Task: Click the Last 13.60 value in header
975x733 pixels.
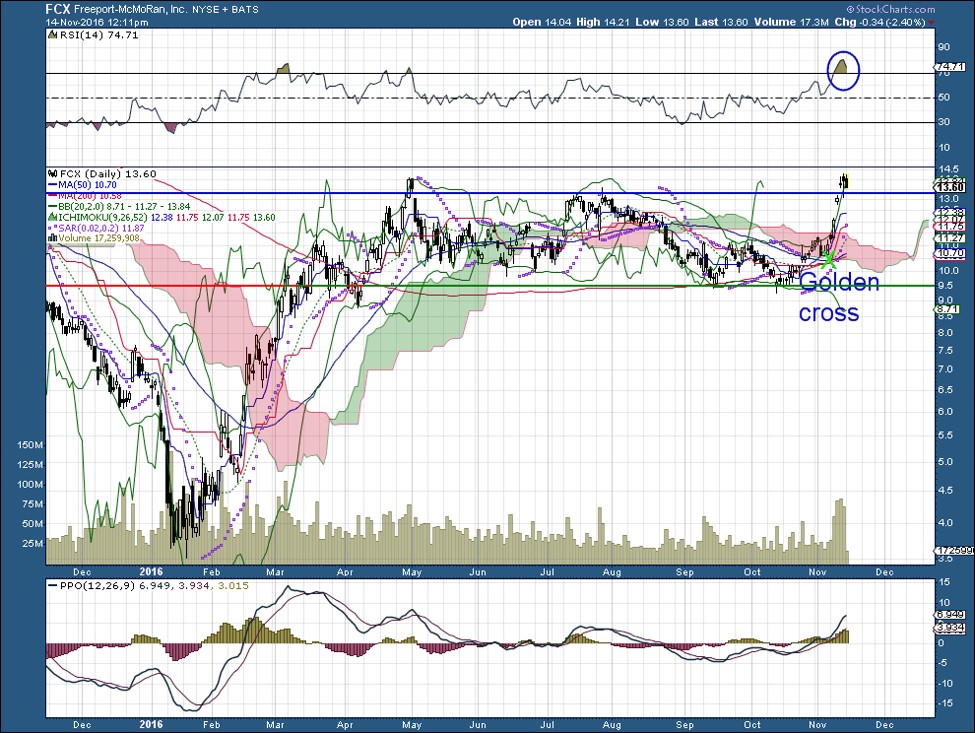Action: pyautogui.click(x=721, y=22)
